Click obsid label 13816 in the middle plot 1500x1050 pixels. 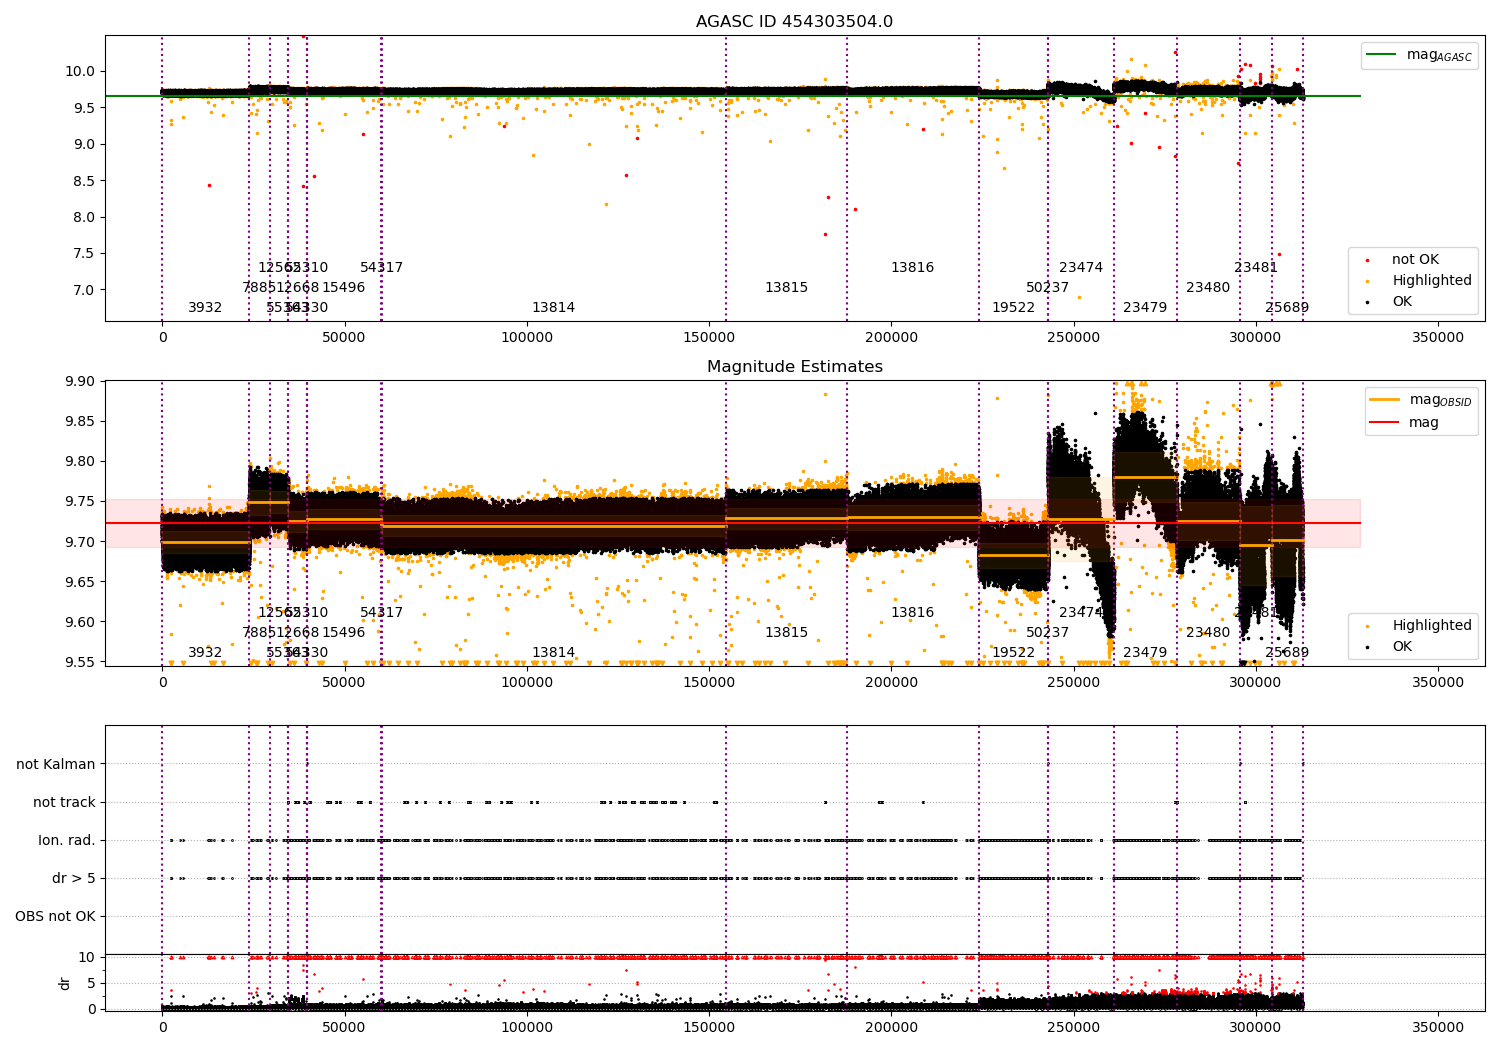912,613
